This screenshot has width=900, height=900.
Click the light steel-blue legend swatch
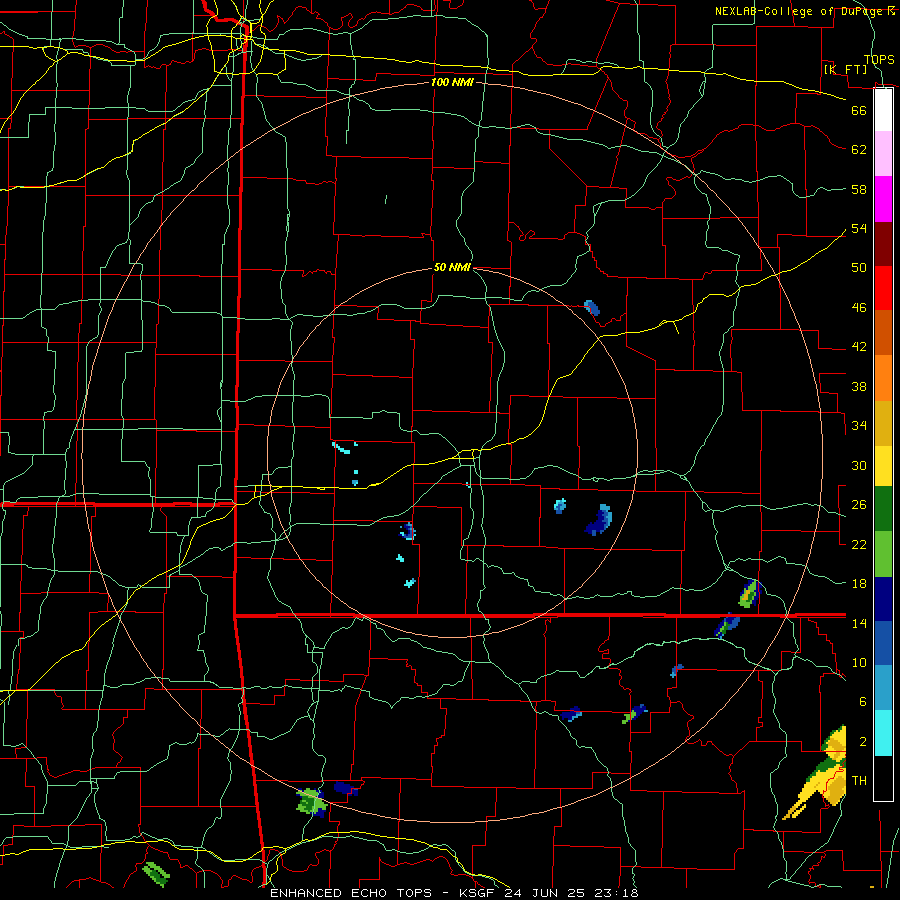tap(883, 688)
